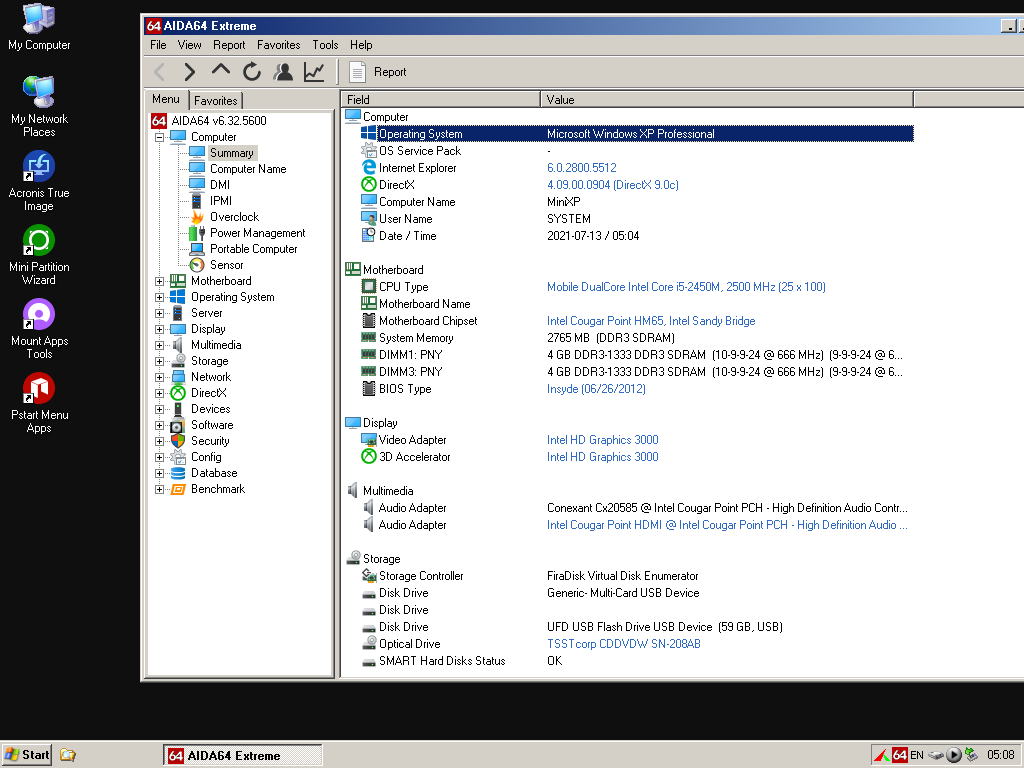Screen dimensions: 1024x768
Task: Sort by the Value column header
Action: 727,99
